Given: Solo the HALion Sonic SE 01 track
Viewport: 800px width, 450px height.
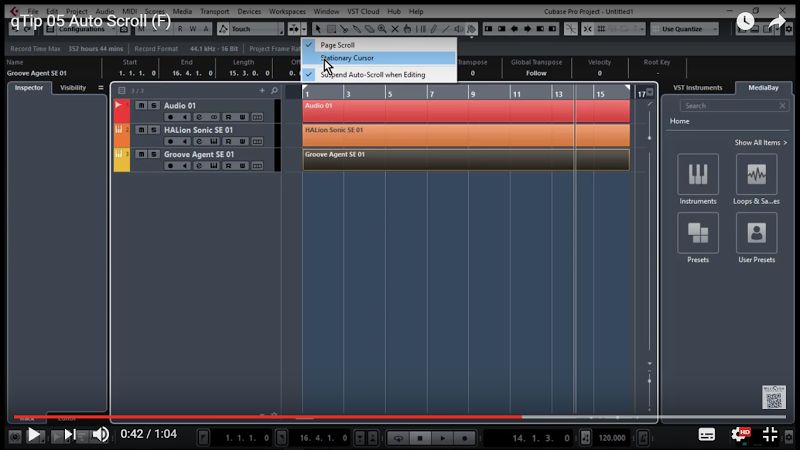Looking at the screenshot, I should (153, 130).
